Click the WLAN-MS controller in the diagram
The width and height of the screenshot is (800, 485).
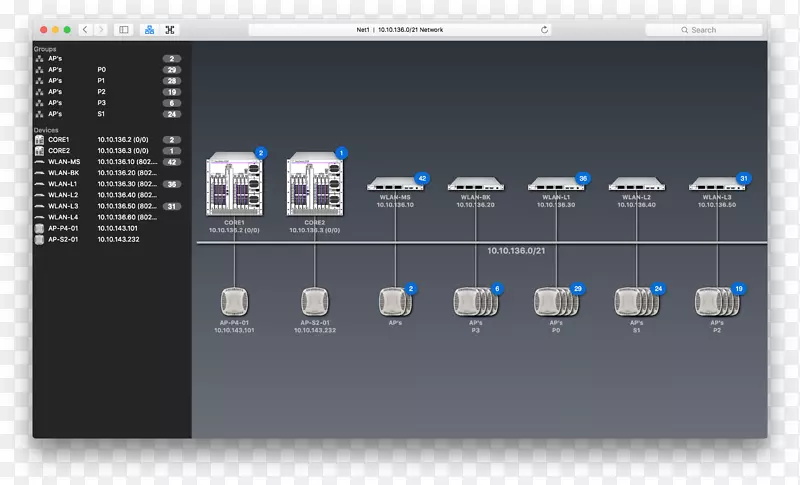pos(395,185)
